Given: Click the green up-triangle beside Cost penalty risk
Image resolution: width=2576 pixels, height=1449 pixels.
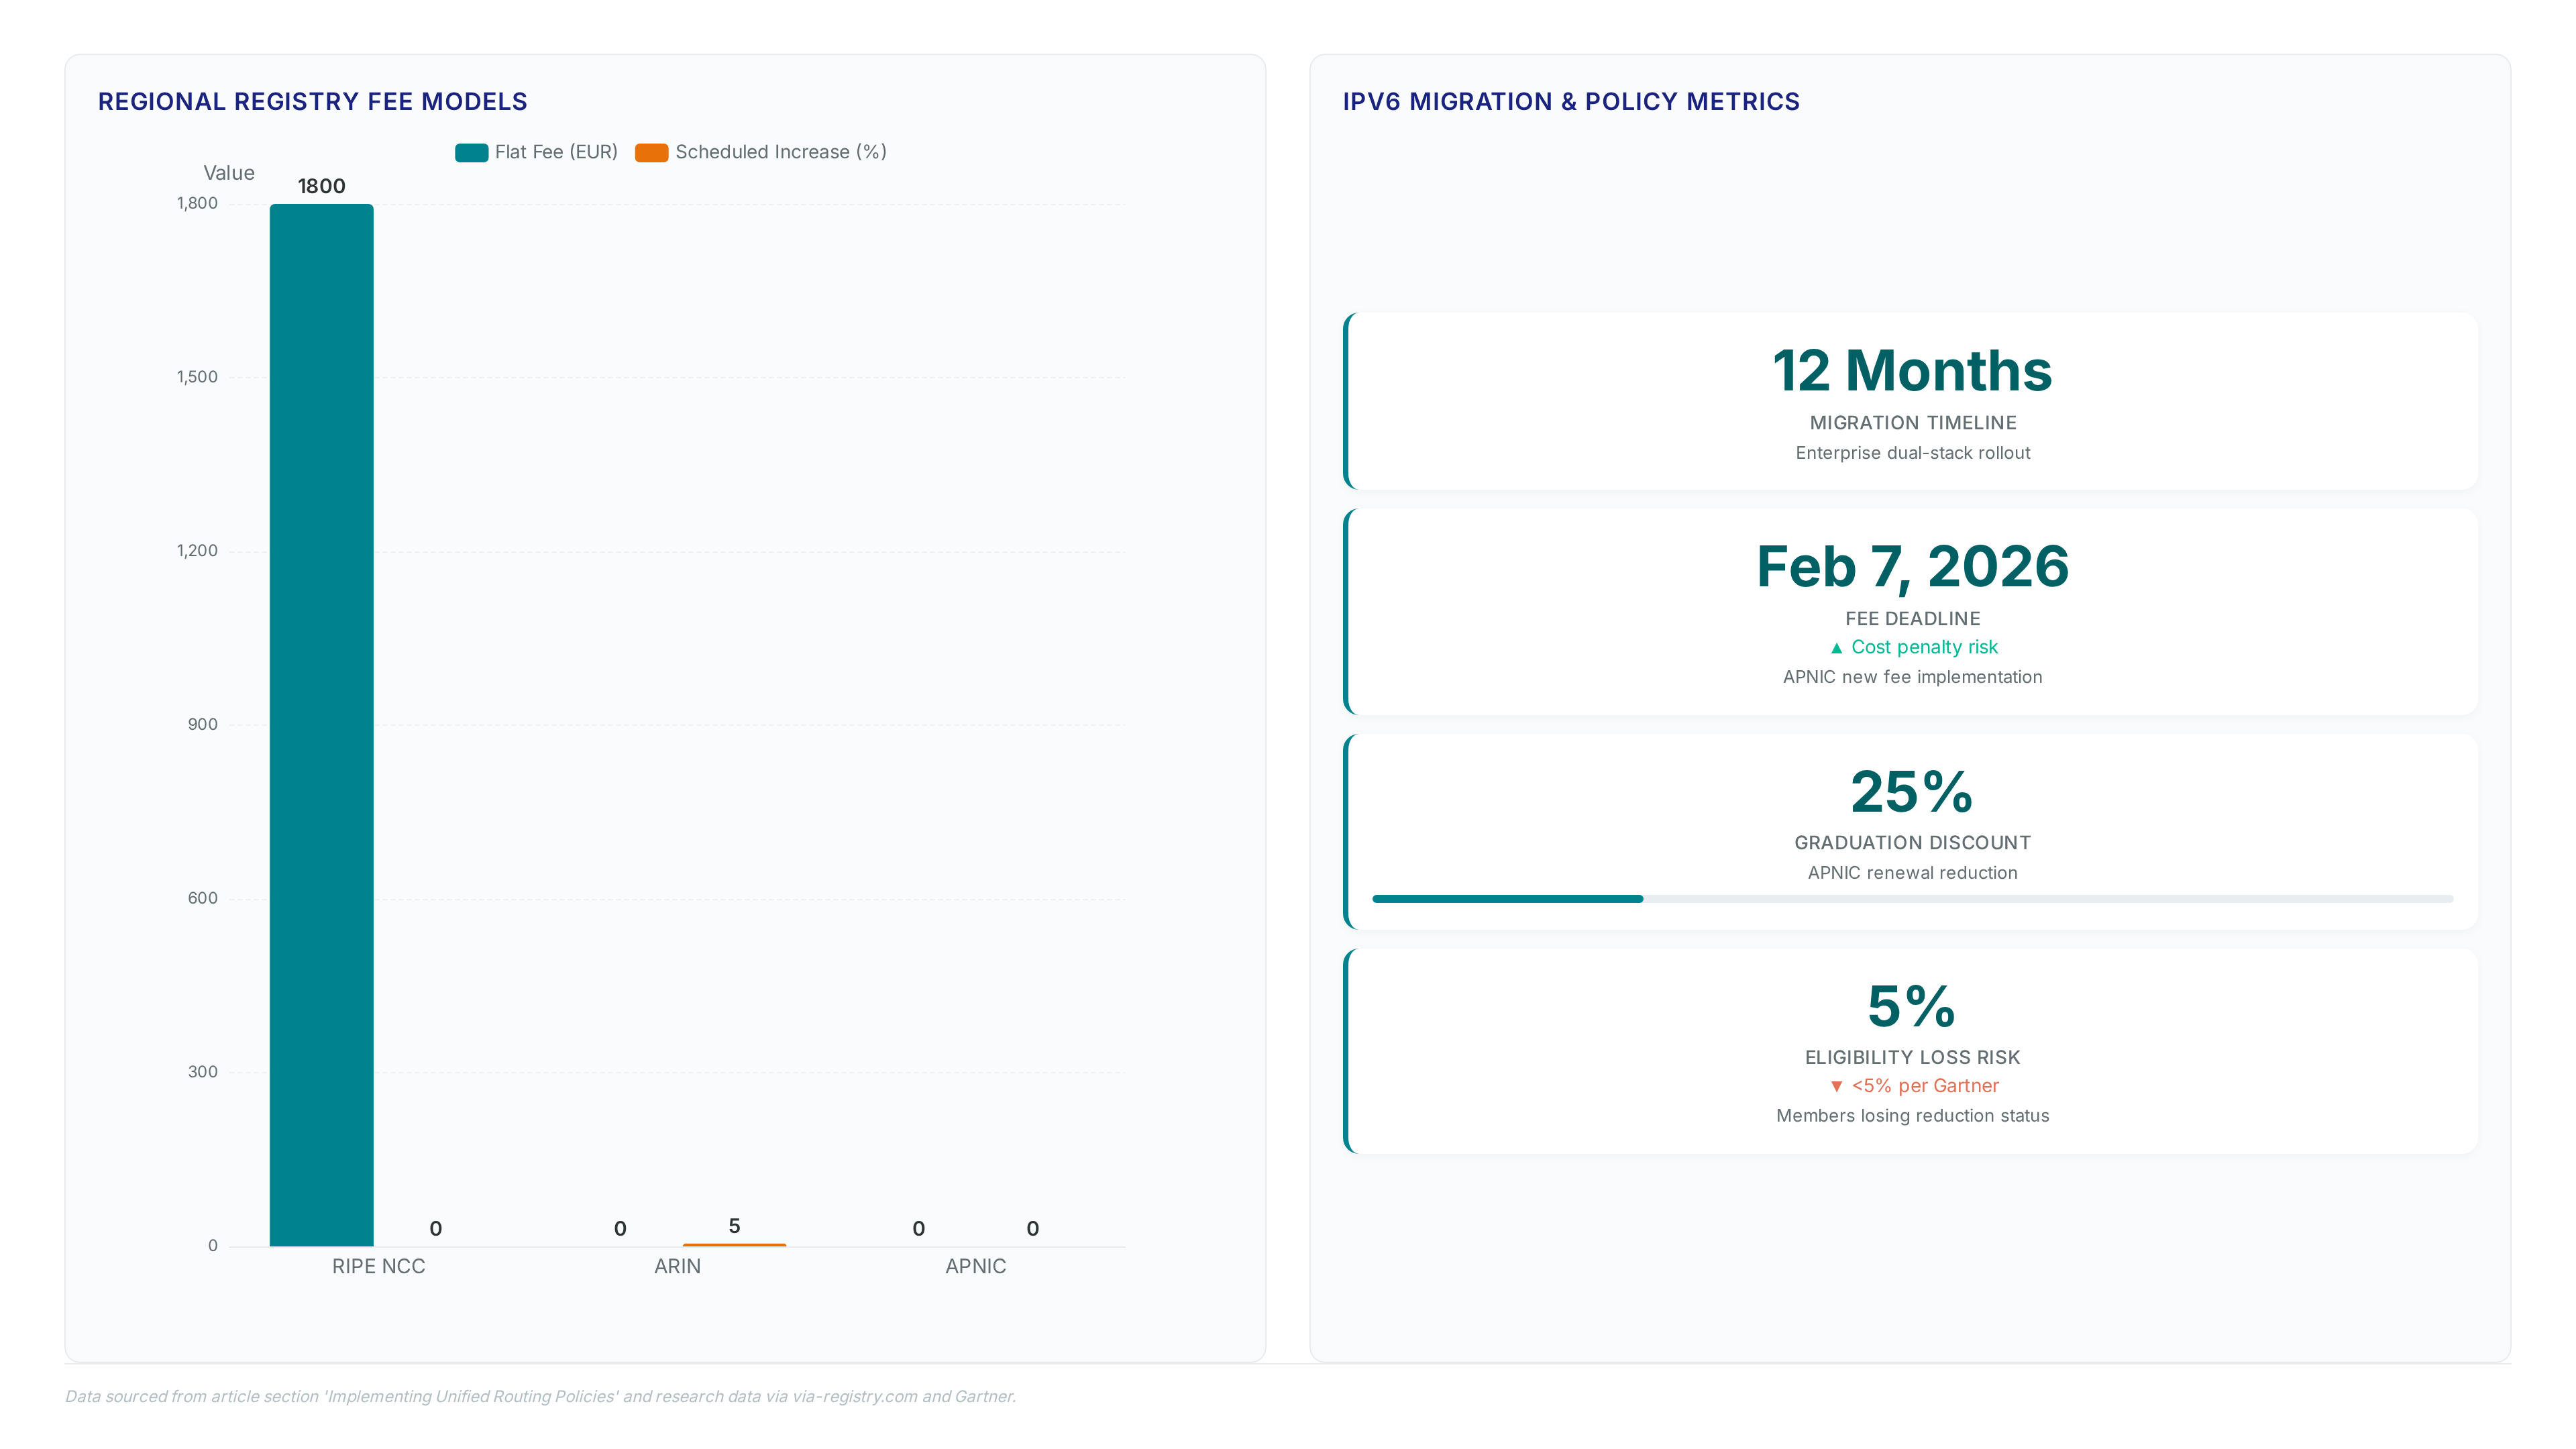Looking at the screenshot, I should tap(1836, 648).
